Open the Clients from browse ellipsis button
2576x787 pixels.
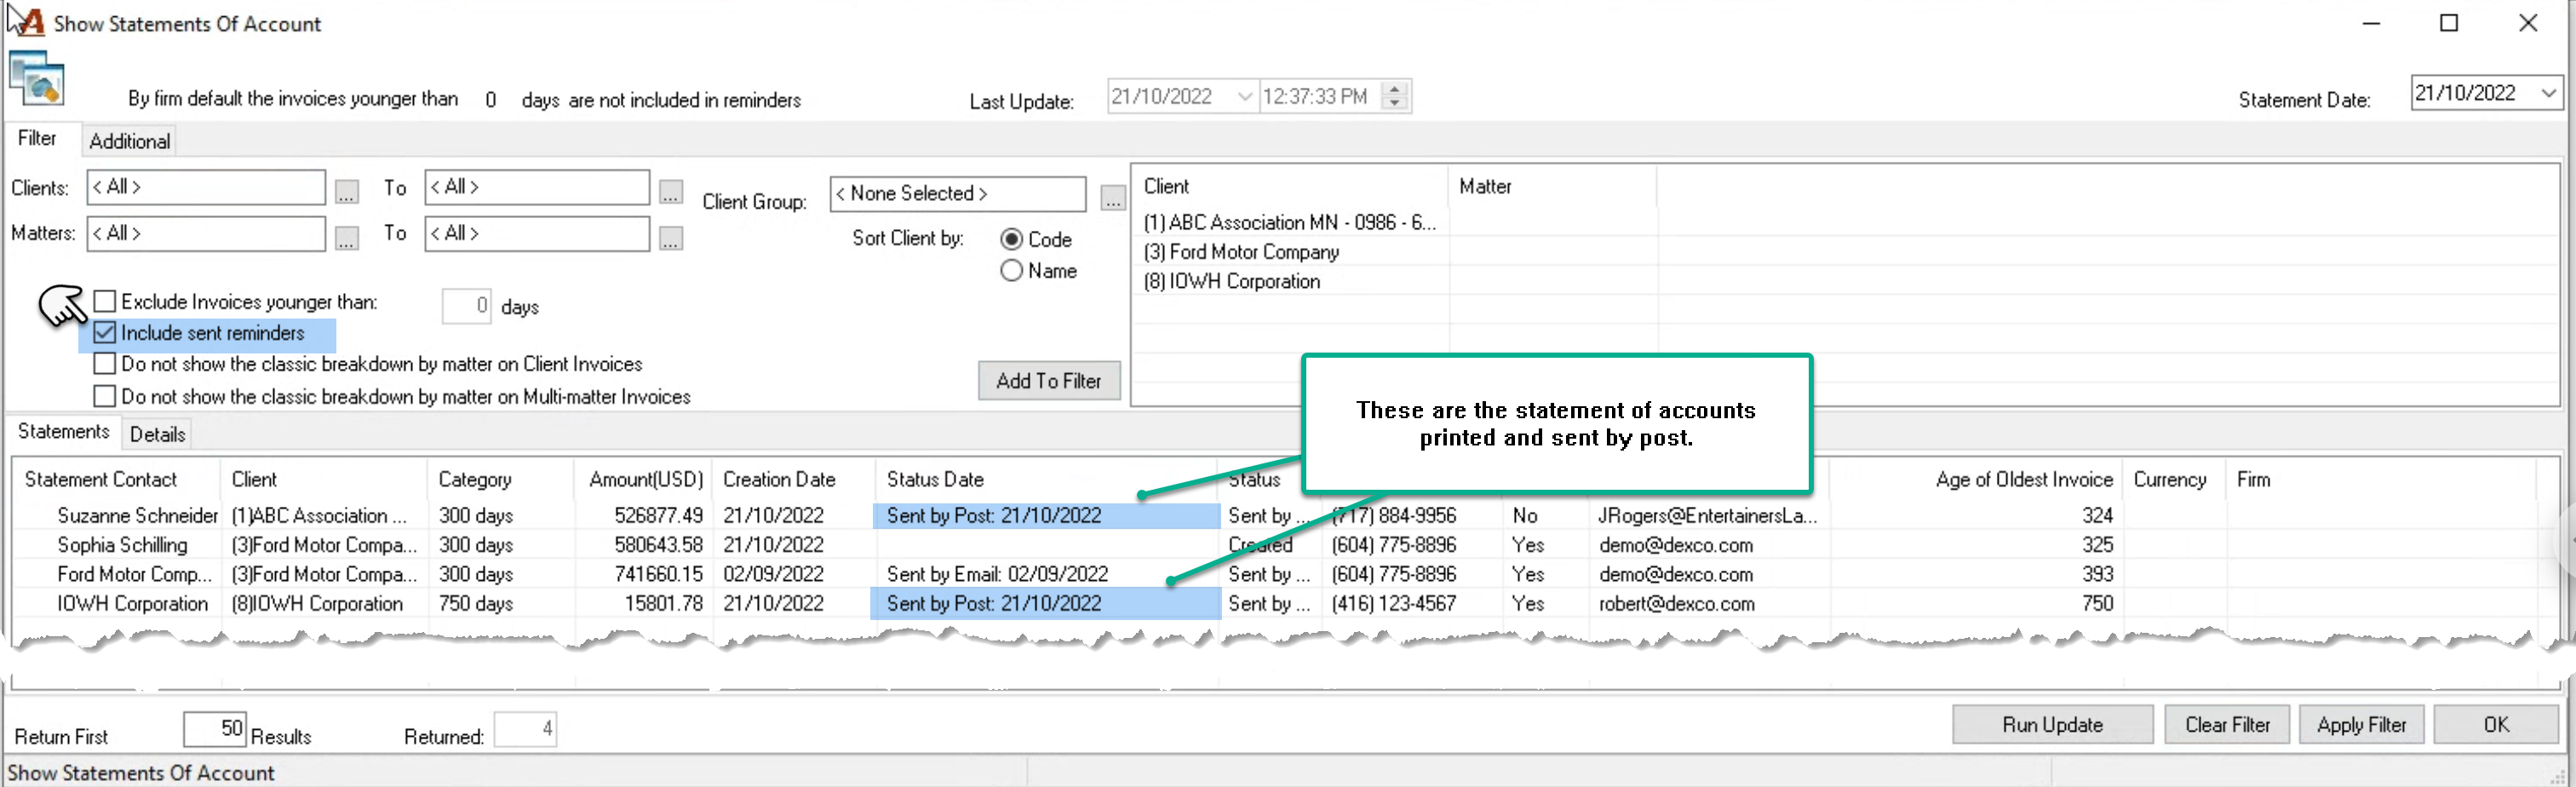tap(346, 191)
